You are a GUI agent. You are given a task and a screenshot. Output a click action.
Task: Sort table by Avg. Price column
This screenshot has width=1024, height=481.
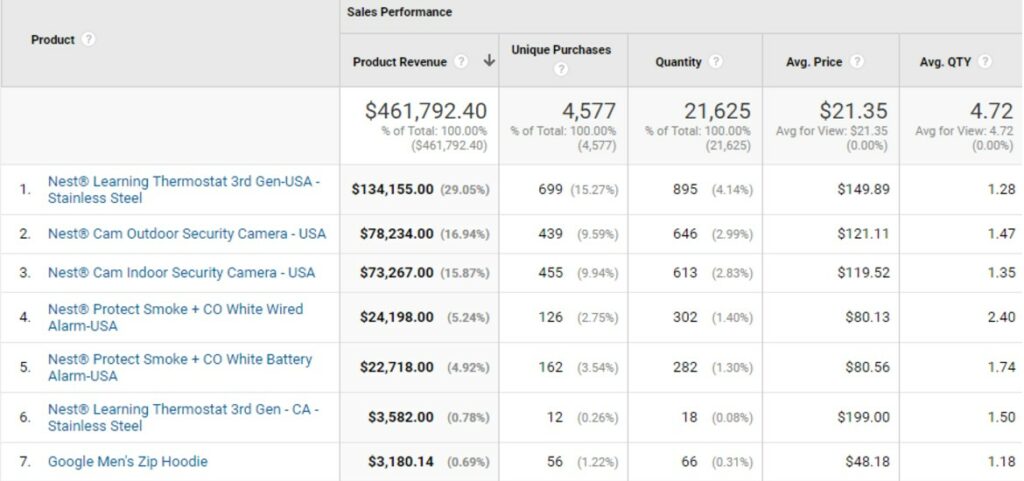point(814,61)
